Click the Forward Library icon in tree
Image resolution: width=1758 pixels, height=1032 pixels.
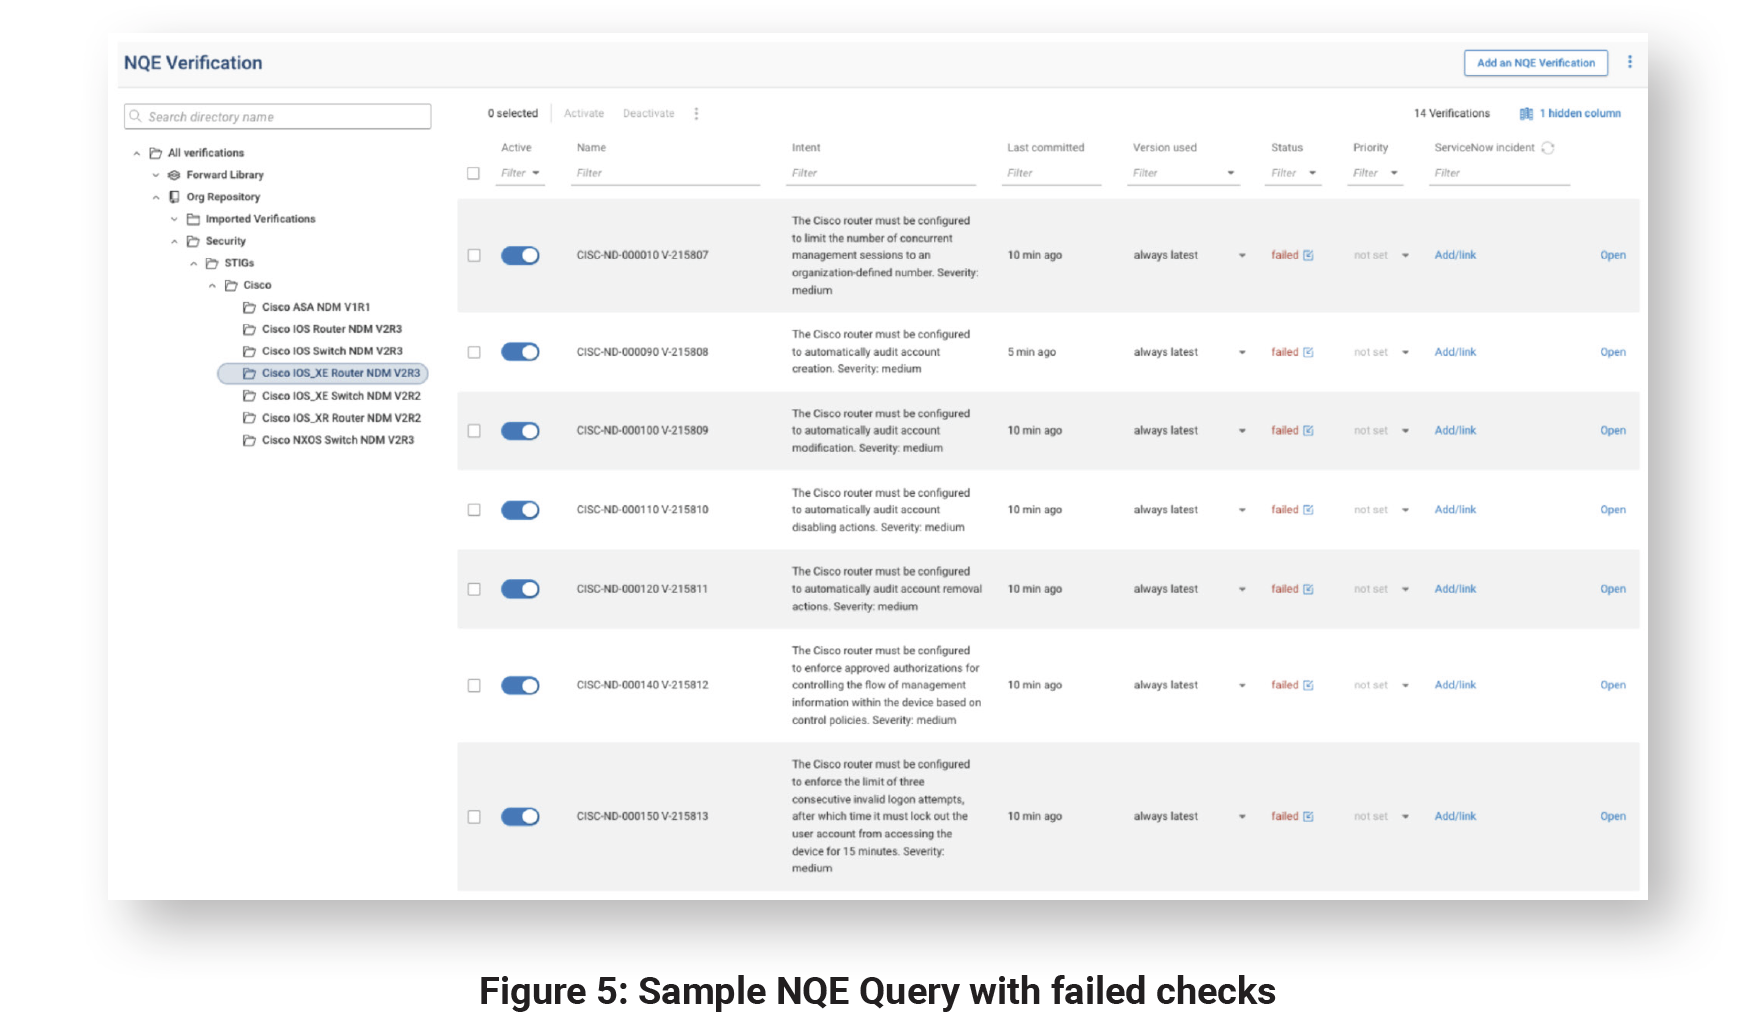174,175
